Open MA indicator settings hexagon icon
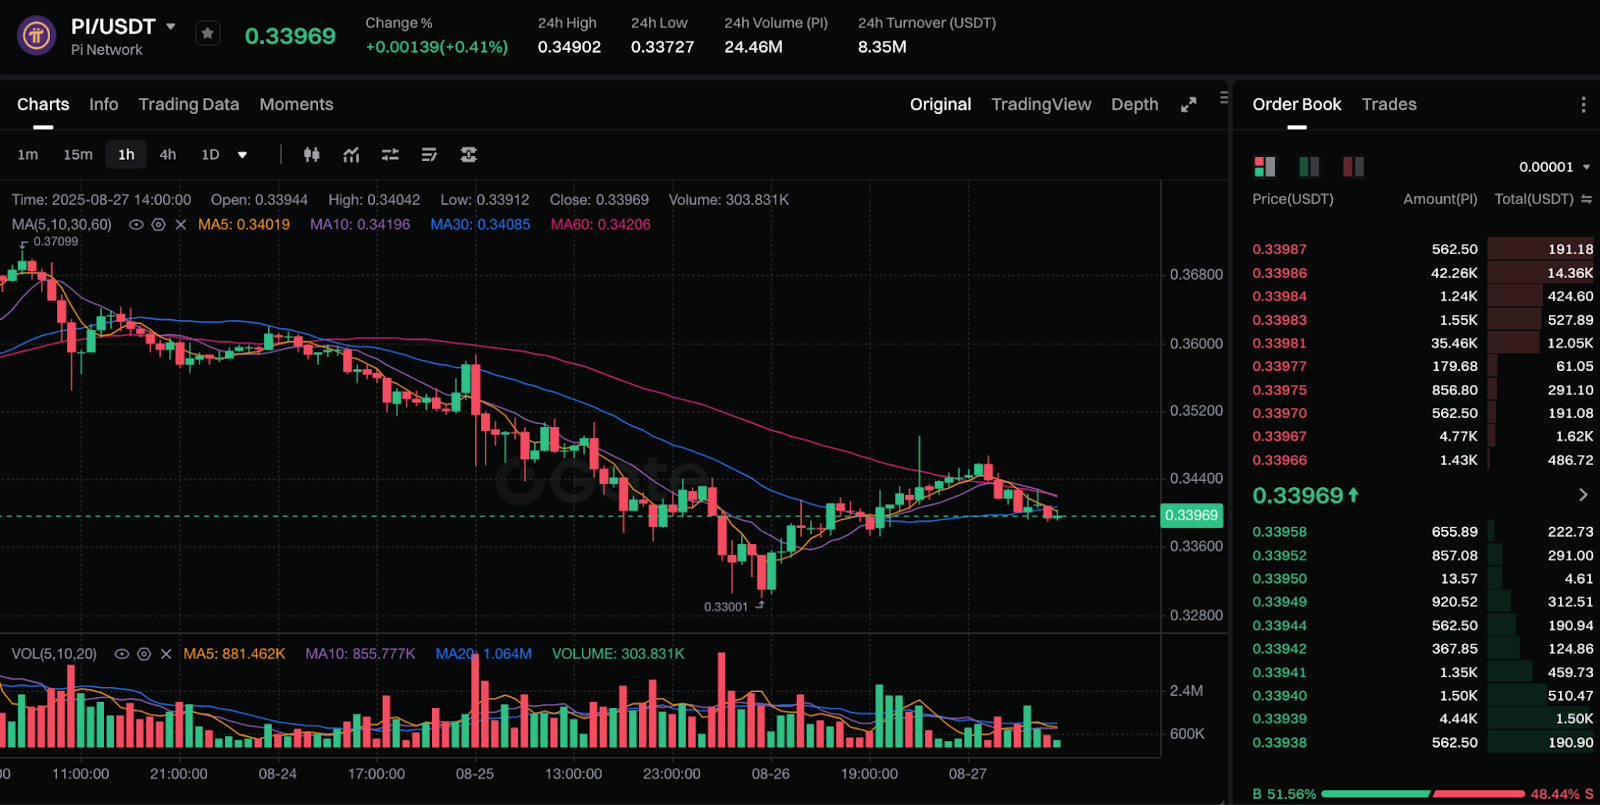The width and height of the screenshot is (1600, 805). coord(158,225)
